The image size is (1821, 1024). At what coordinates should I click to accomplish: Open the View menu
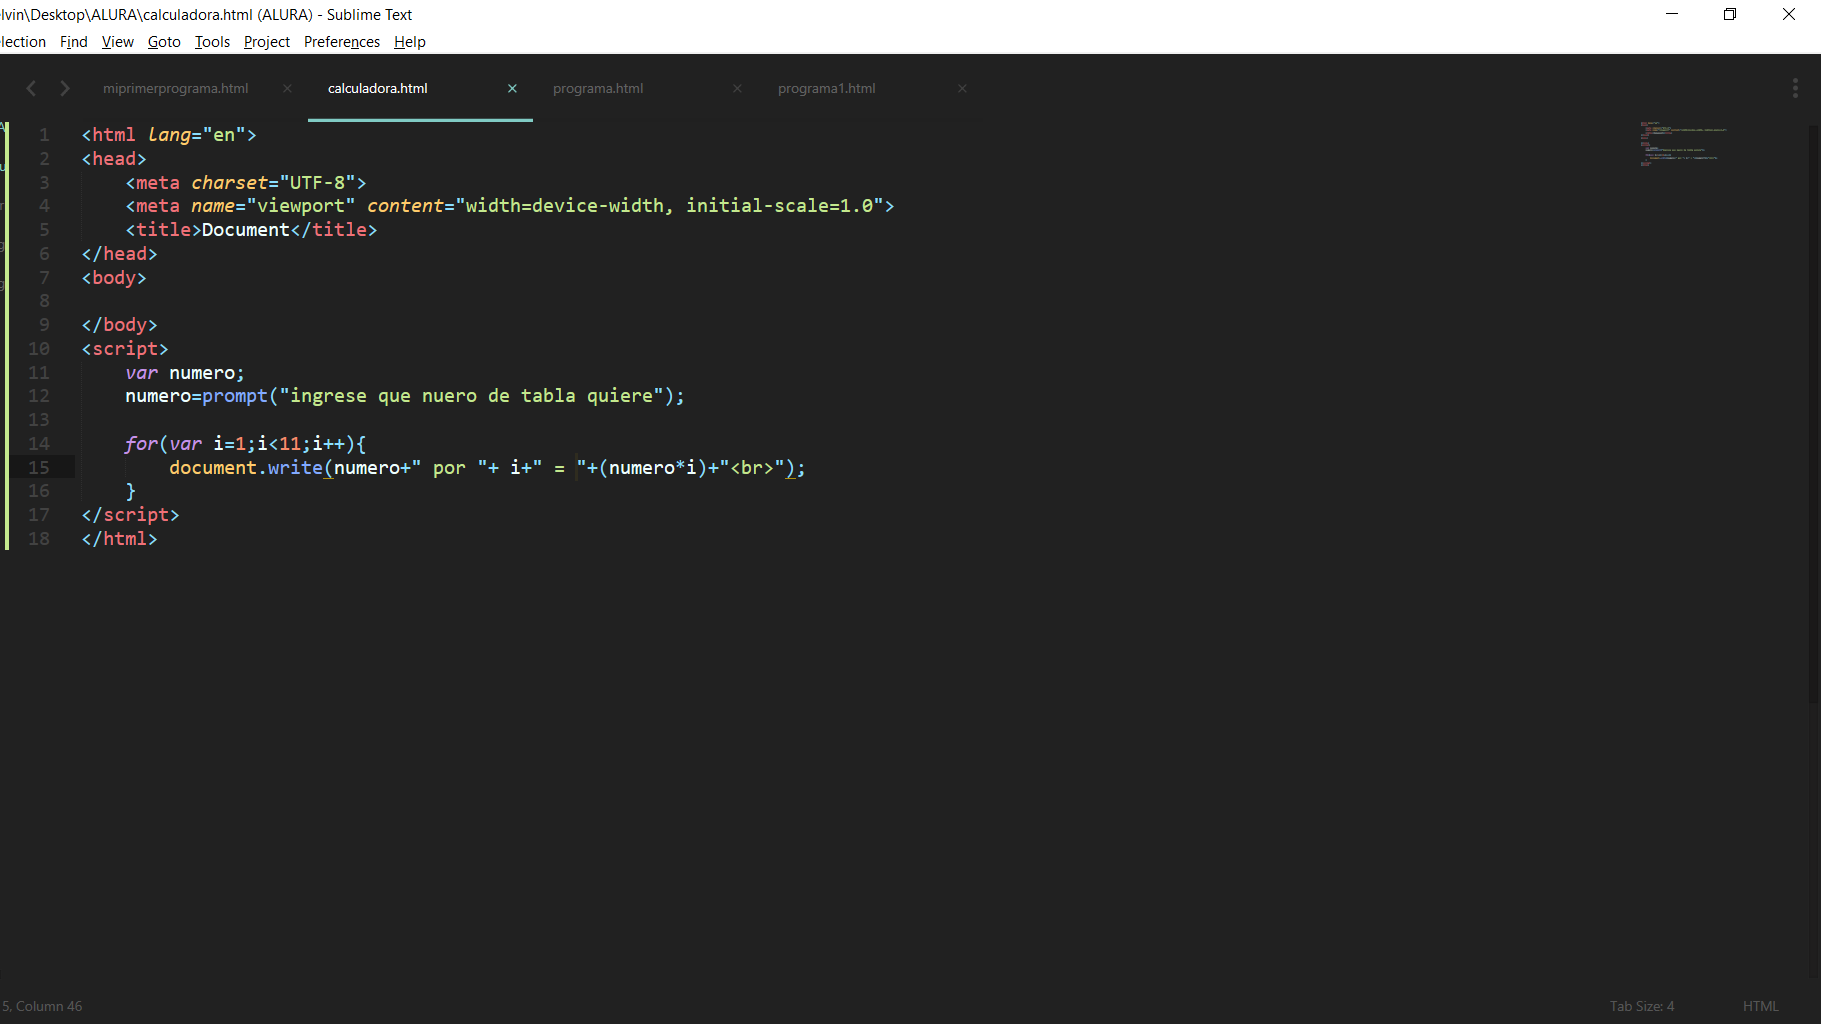click(118, 42)
